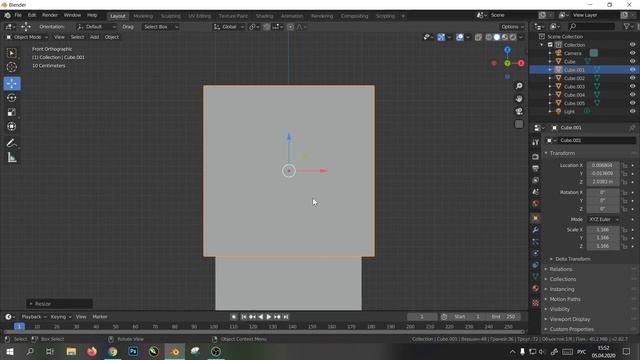640x360 pixels.
Task: Switch perspective/orthographic grid icon in viewport
Action: pos(519,124)
